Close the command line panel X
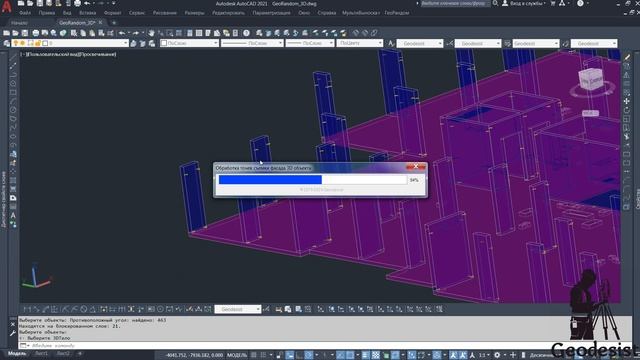 click(13, 324)
